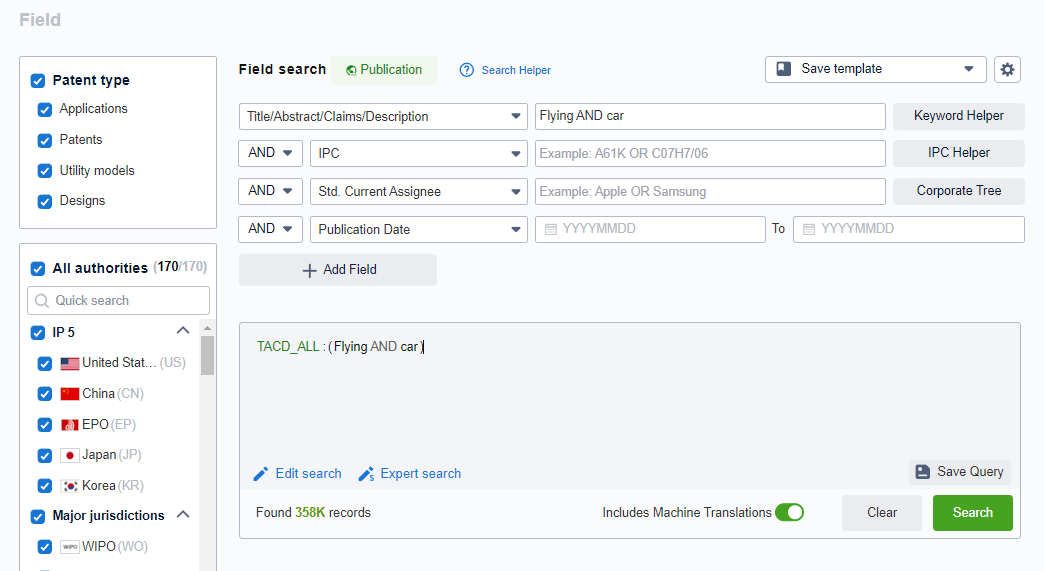Collapse the IP 5 authorities group

pos(182,331)
